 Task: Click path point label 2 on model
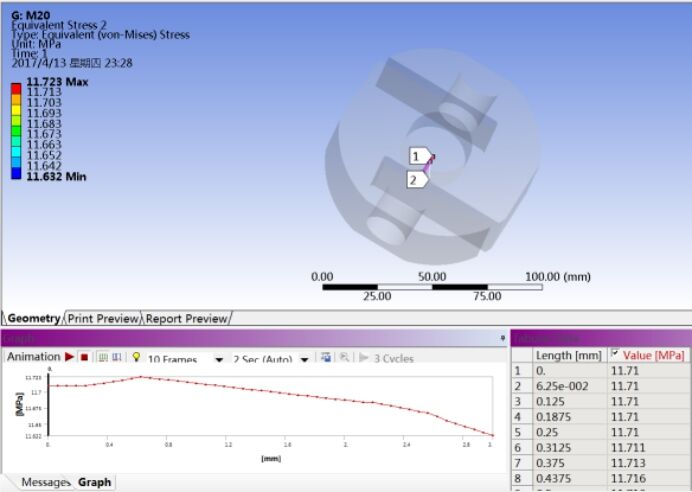414,180
